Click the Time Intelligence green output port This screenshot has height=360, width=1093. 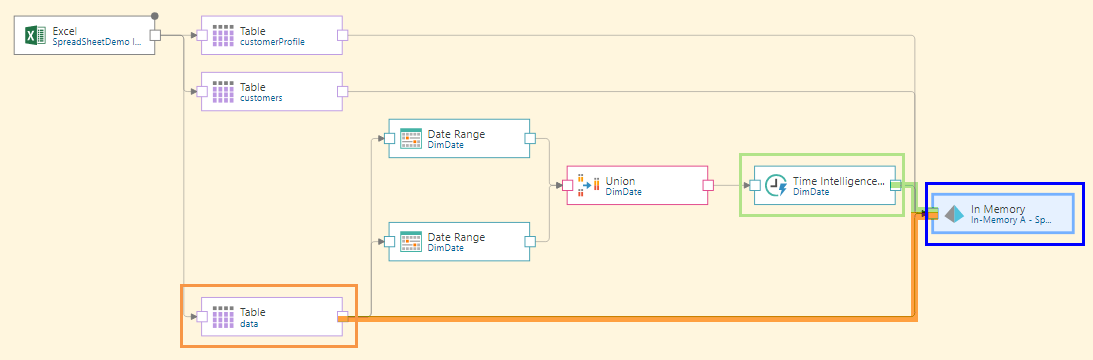[896, 185]
